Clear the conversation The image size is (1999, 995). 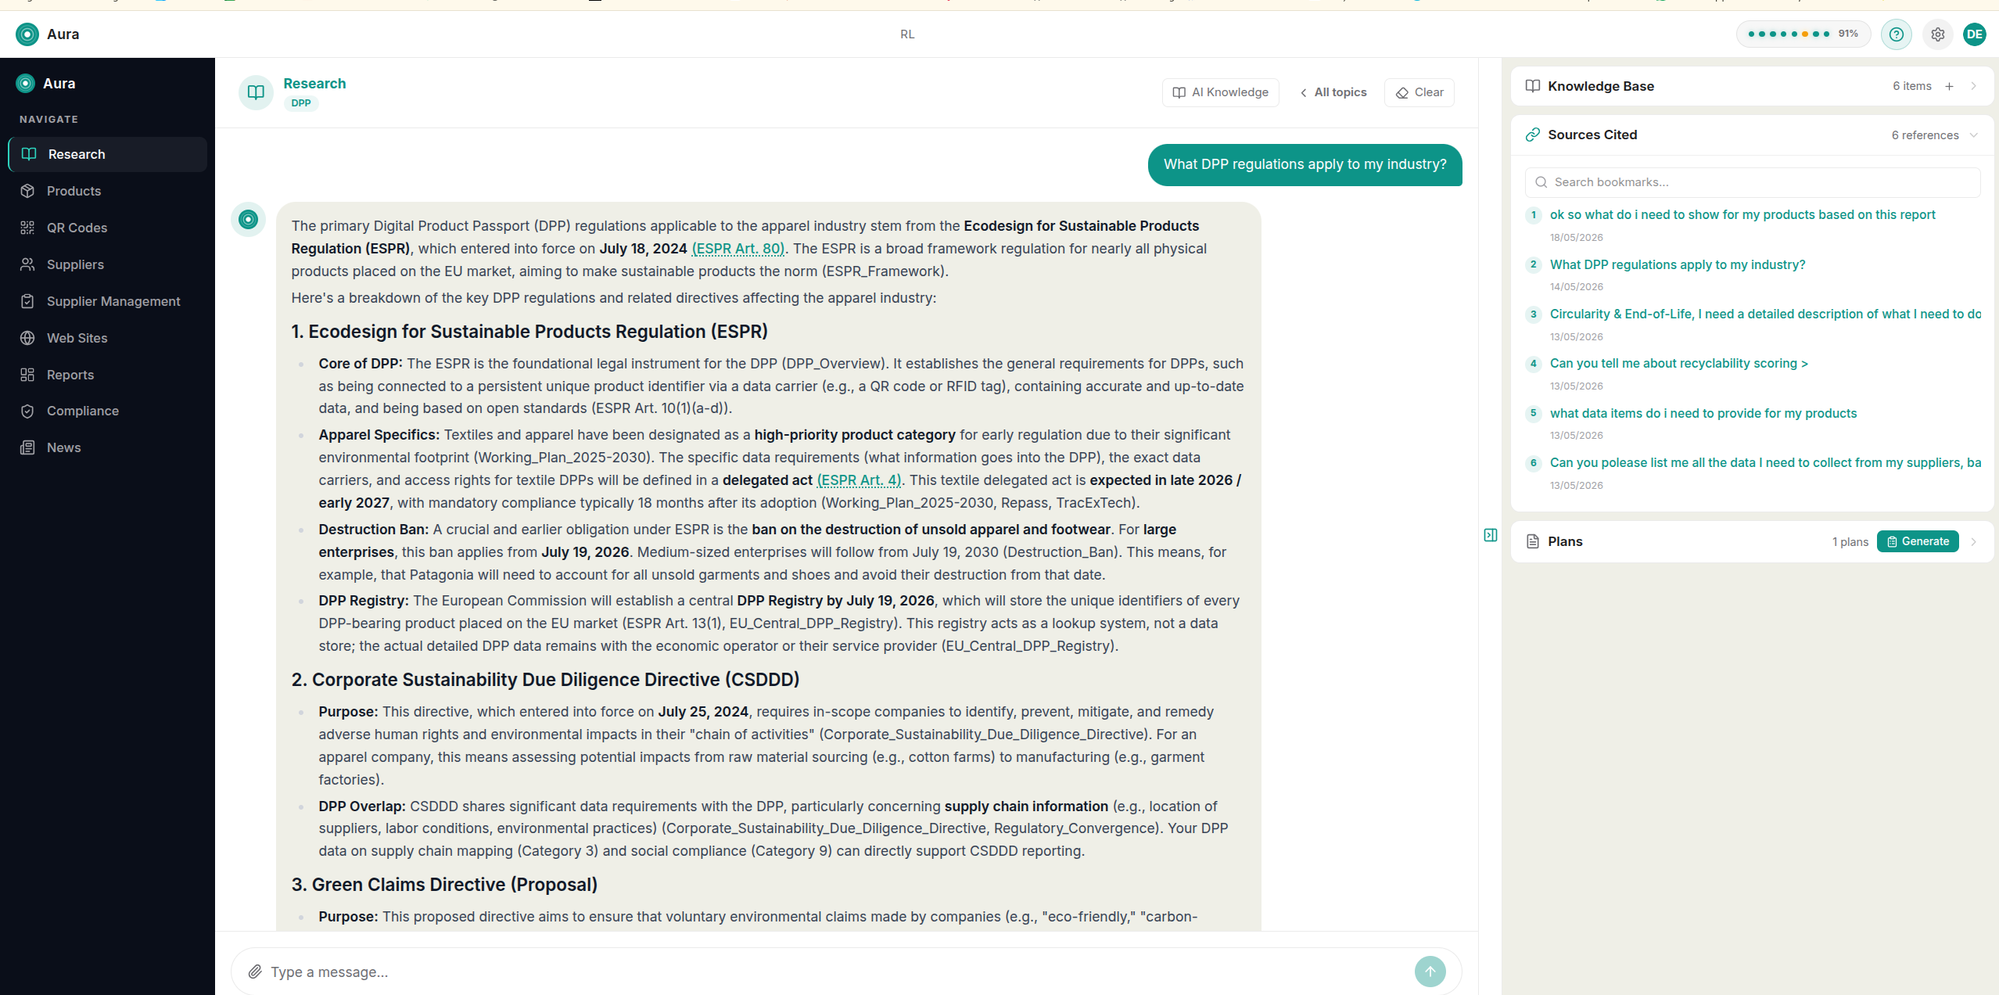[1419, 92]
